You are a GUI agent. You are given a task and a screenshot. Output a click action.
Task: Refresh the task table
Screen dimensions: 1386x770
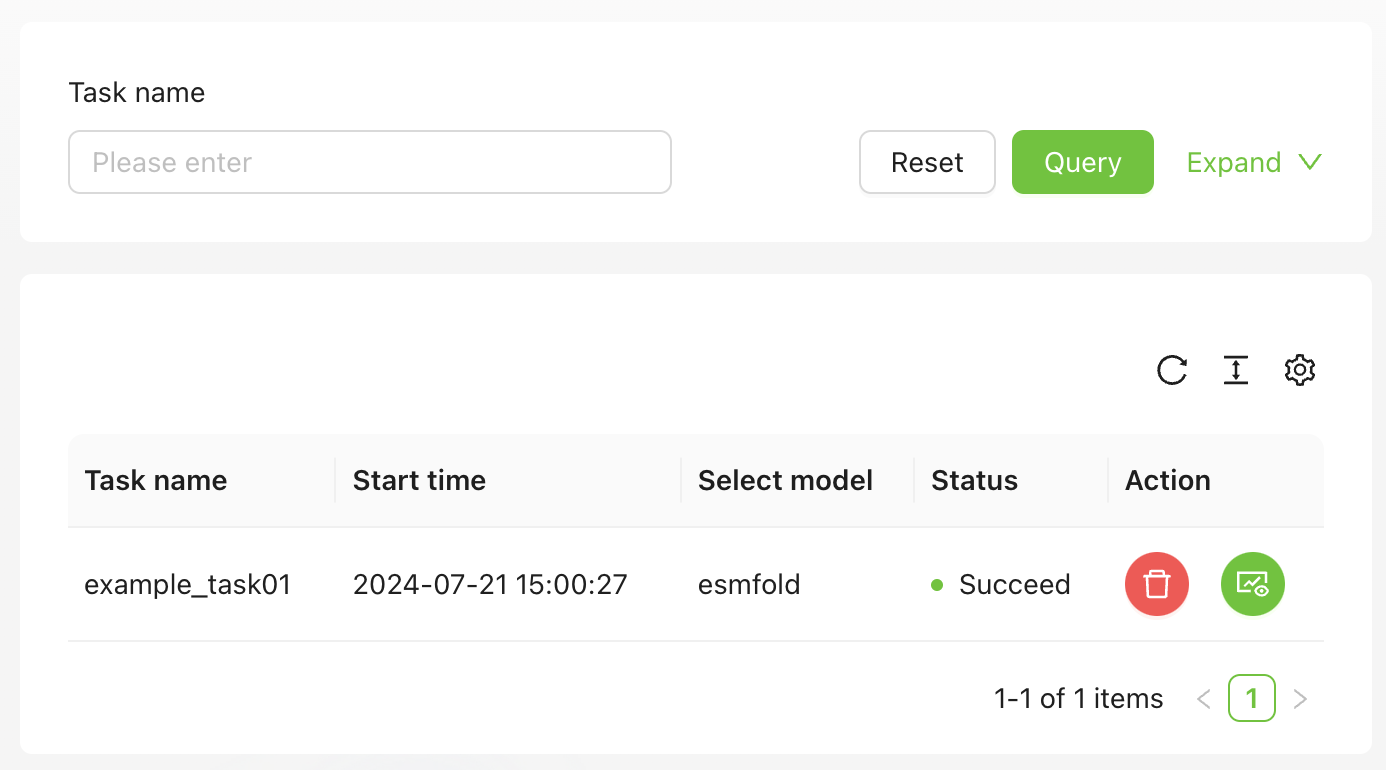click(1172, 370)
